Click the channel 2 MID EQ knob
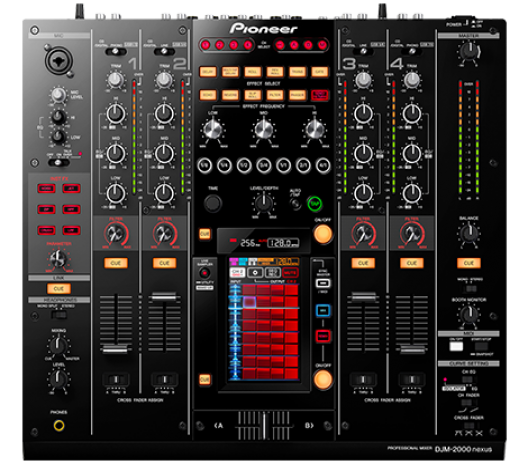The width and height of the screenshot is (528, 464). coord(164,154)
